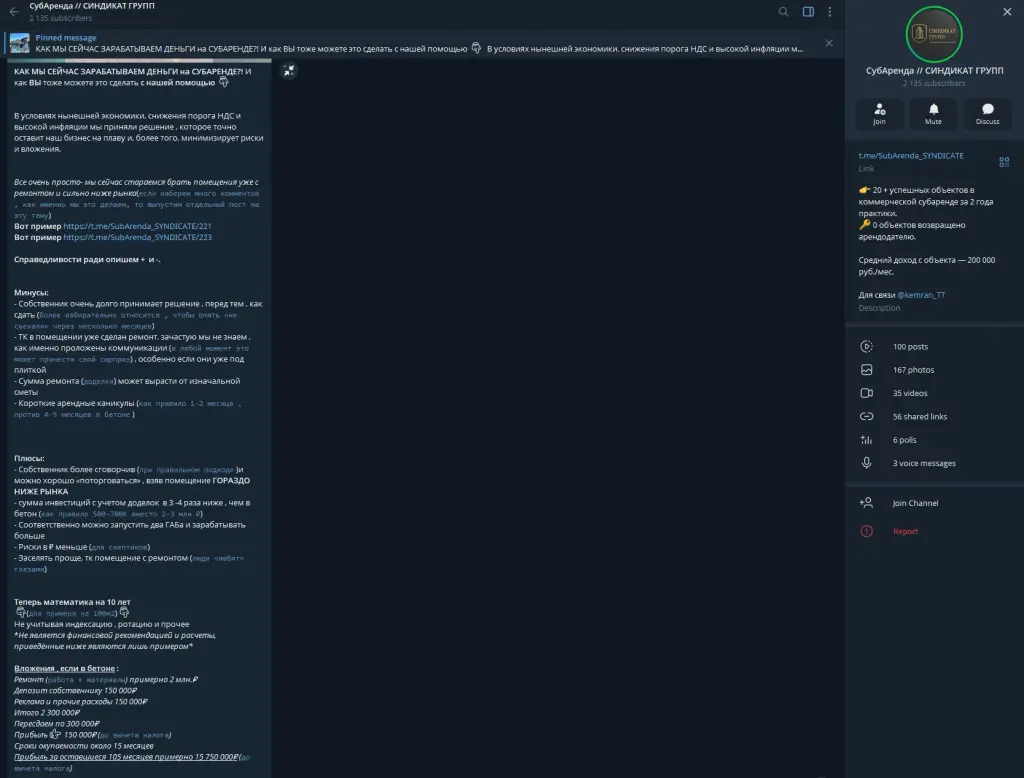Open the SubArenda_SYNDICATE/223 example link
The width and height of the screenshot is (1024, 778).
(x=137, y=237)
